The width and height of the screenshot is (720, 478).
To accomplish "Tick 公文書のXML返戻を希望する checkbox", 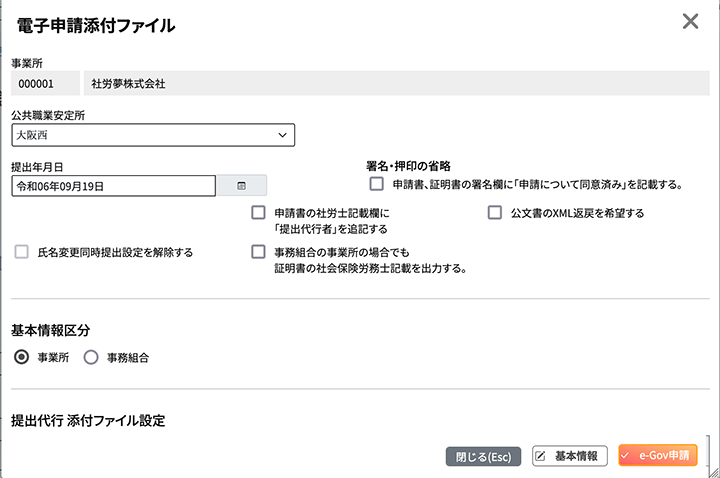I will tap(495, 213).
